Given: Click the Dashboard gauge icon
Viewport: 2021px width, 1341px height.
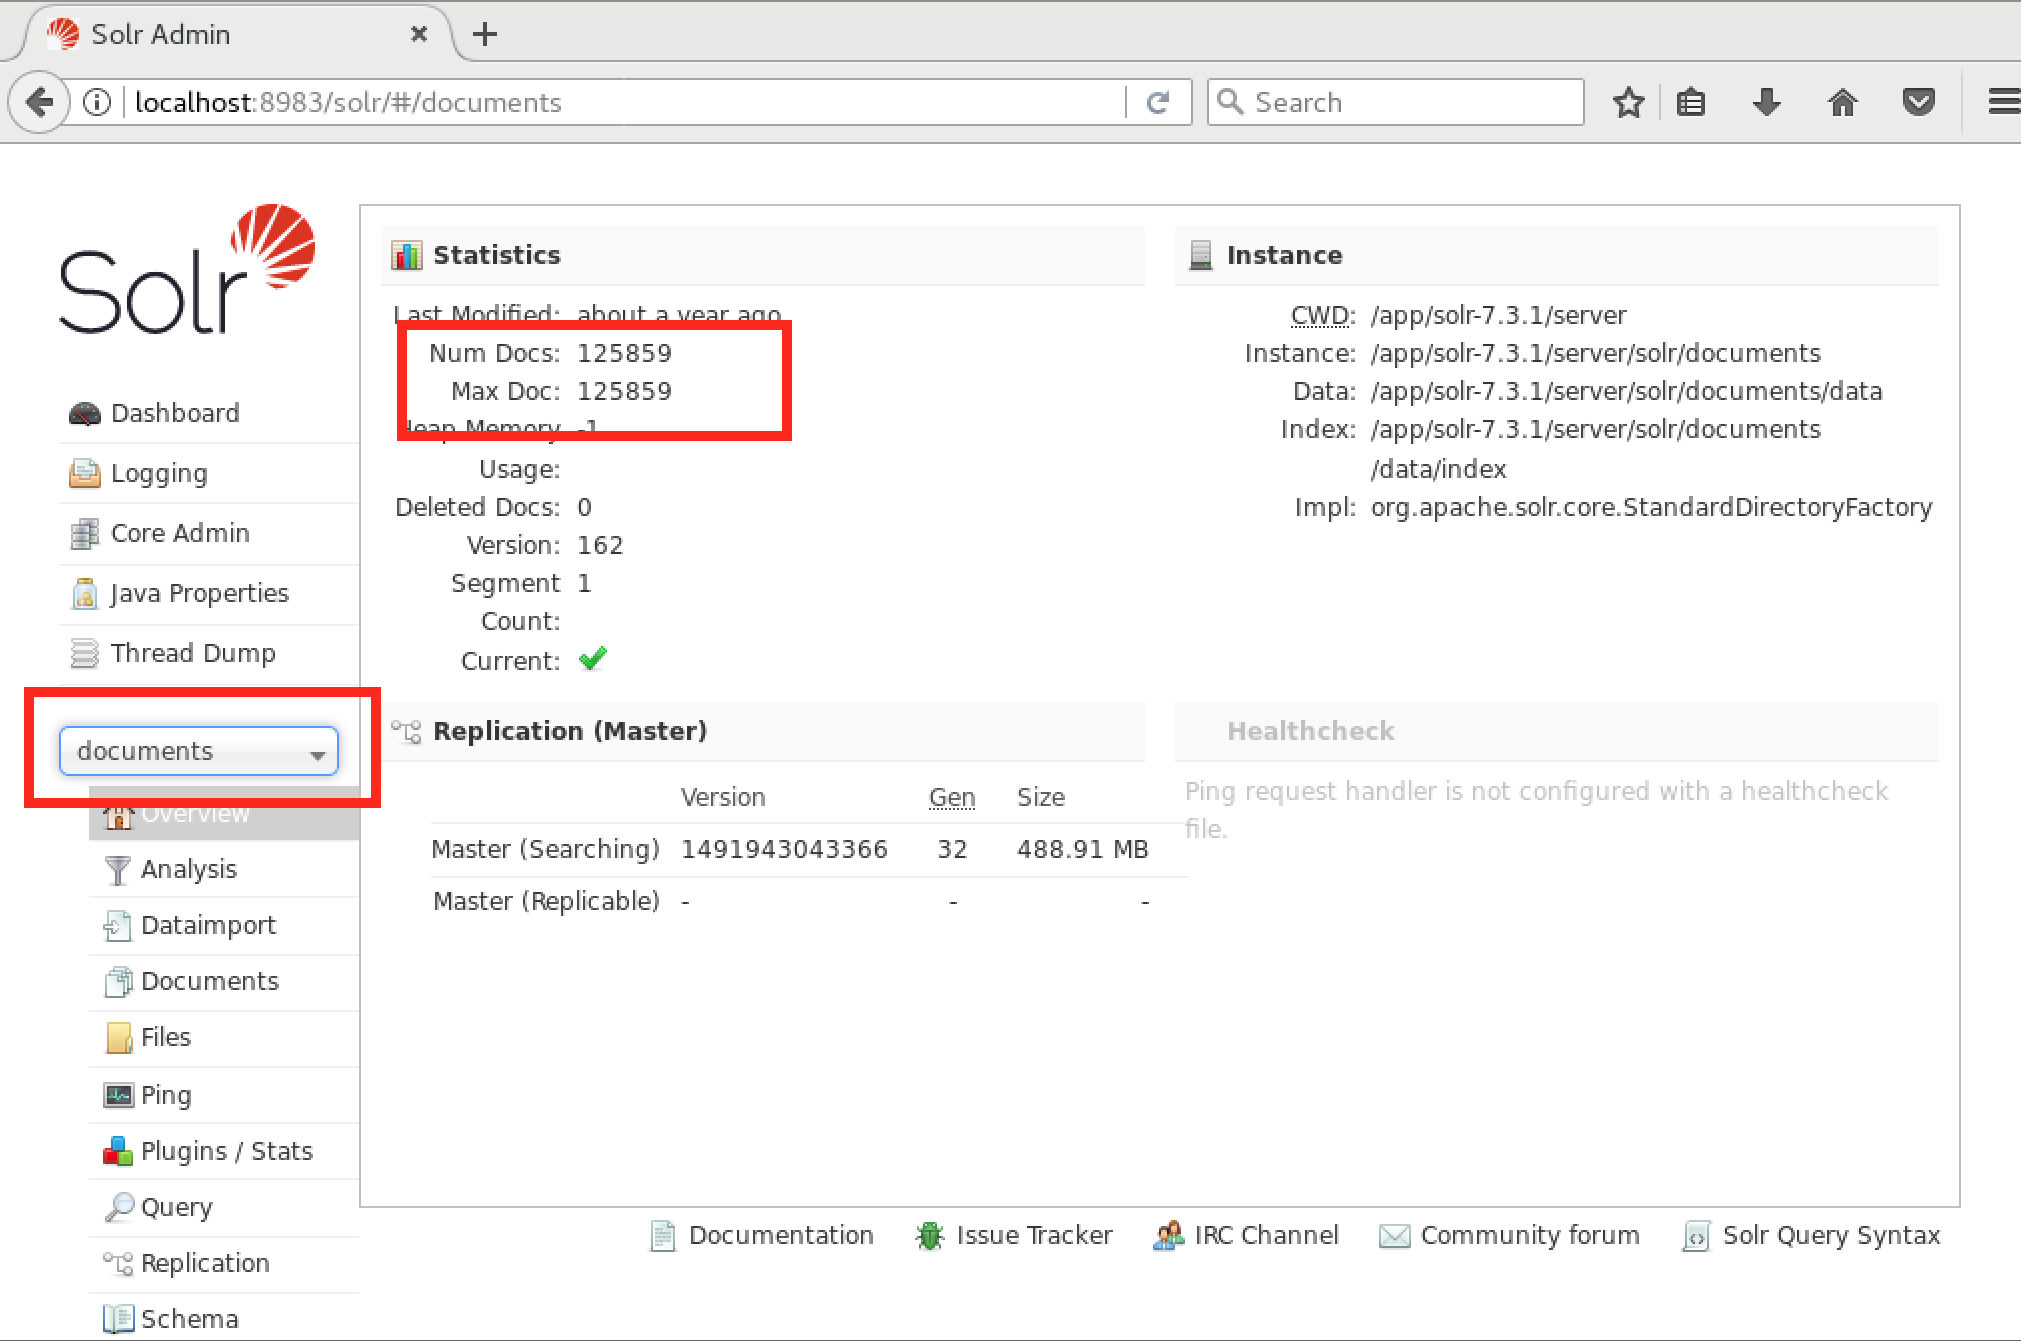Looking at the screenshot, I should (x=85, y=413).
